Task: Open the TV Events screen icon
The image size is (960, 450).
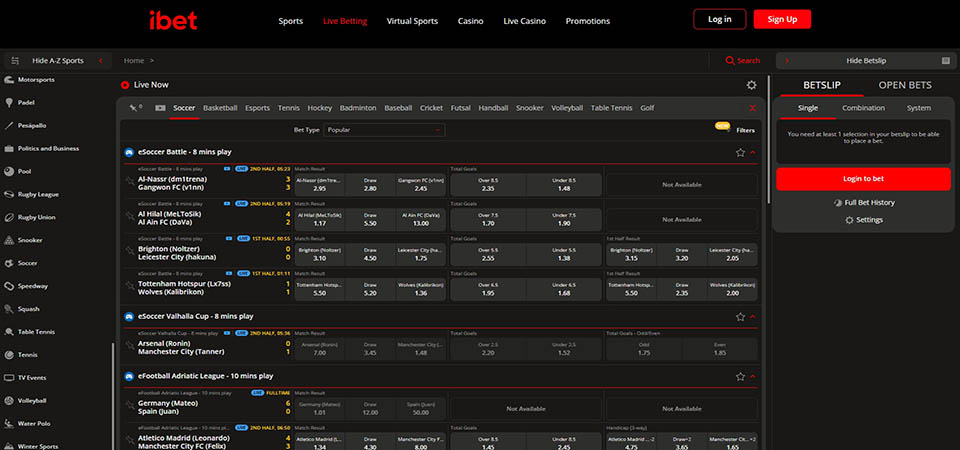Action: [9, 378]
